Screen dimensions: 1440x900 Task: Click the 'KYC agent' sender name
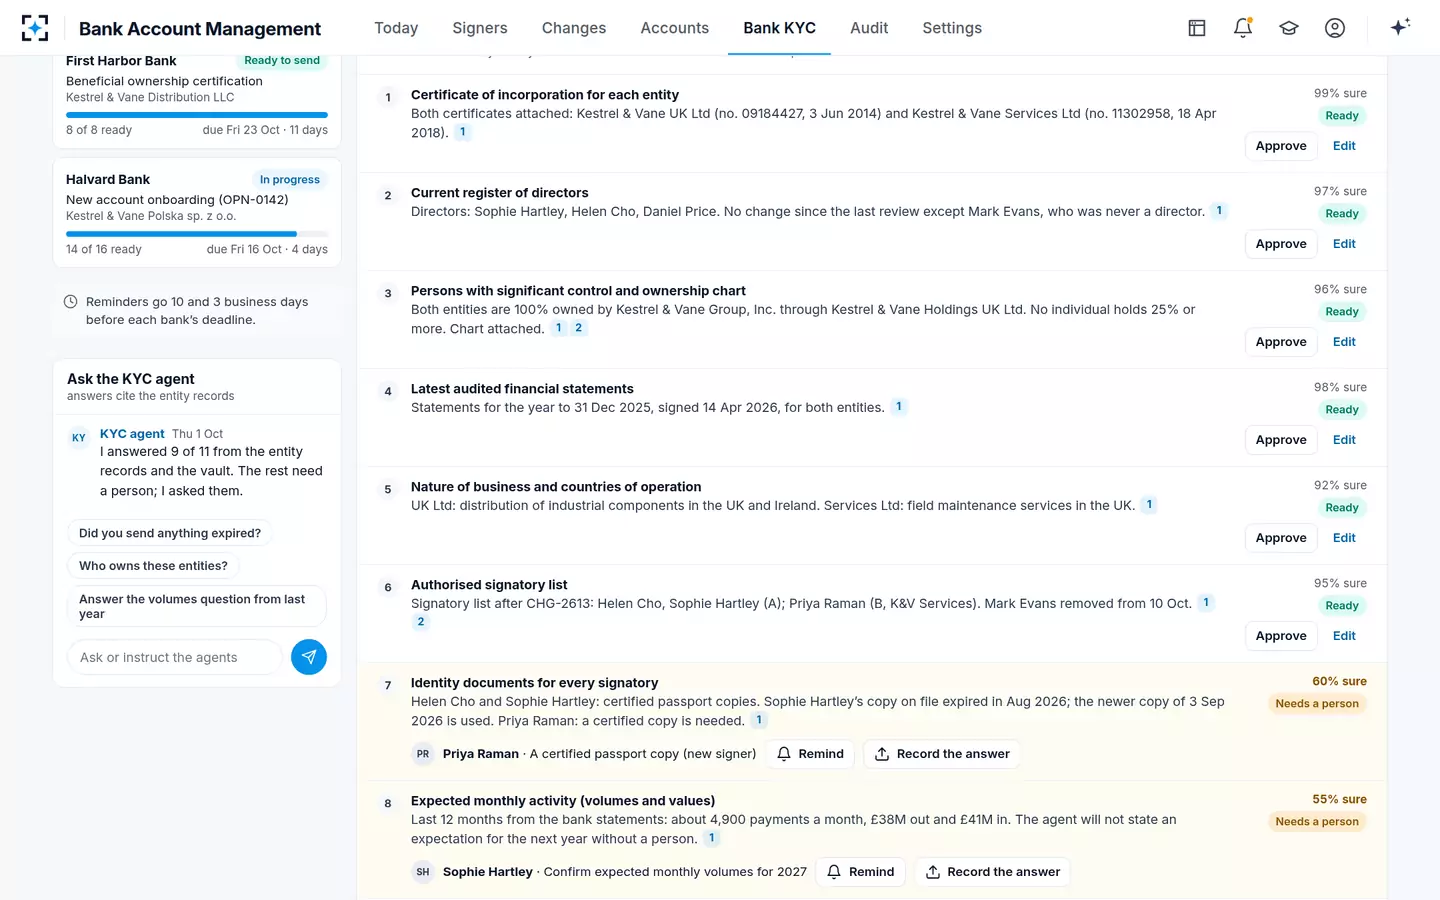[x=132, y=434]
